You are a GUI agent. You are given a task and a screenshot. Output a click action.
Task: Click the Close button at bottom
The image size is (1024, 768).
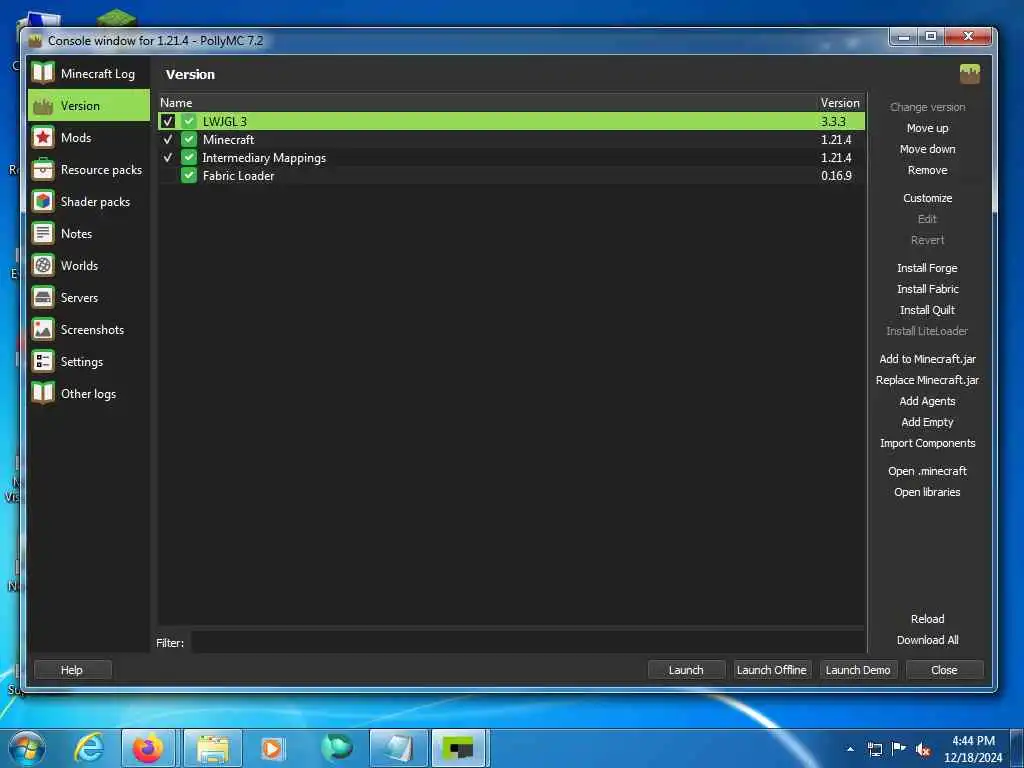[x=944, y=670]
